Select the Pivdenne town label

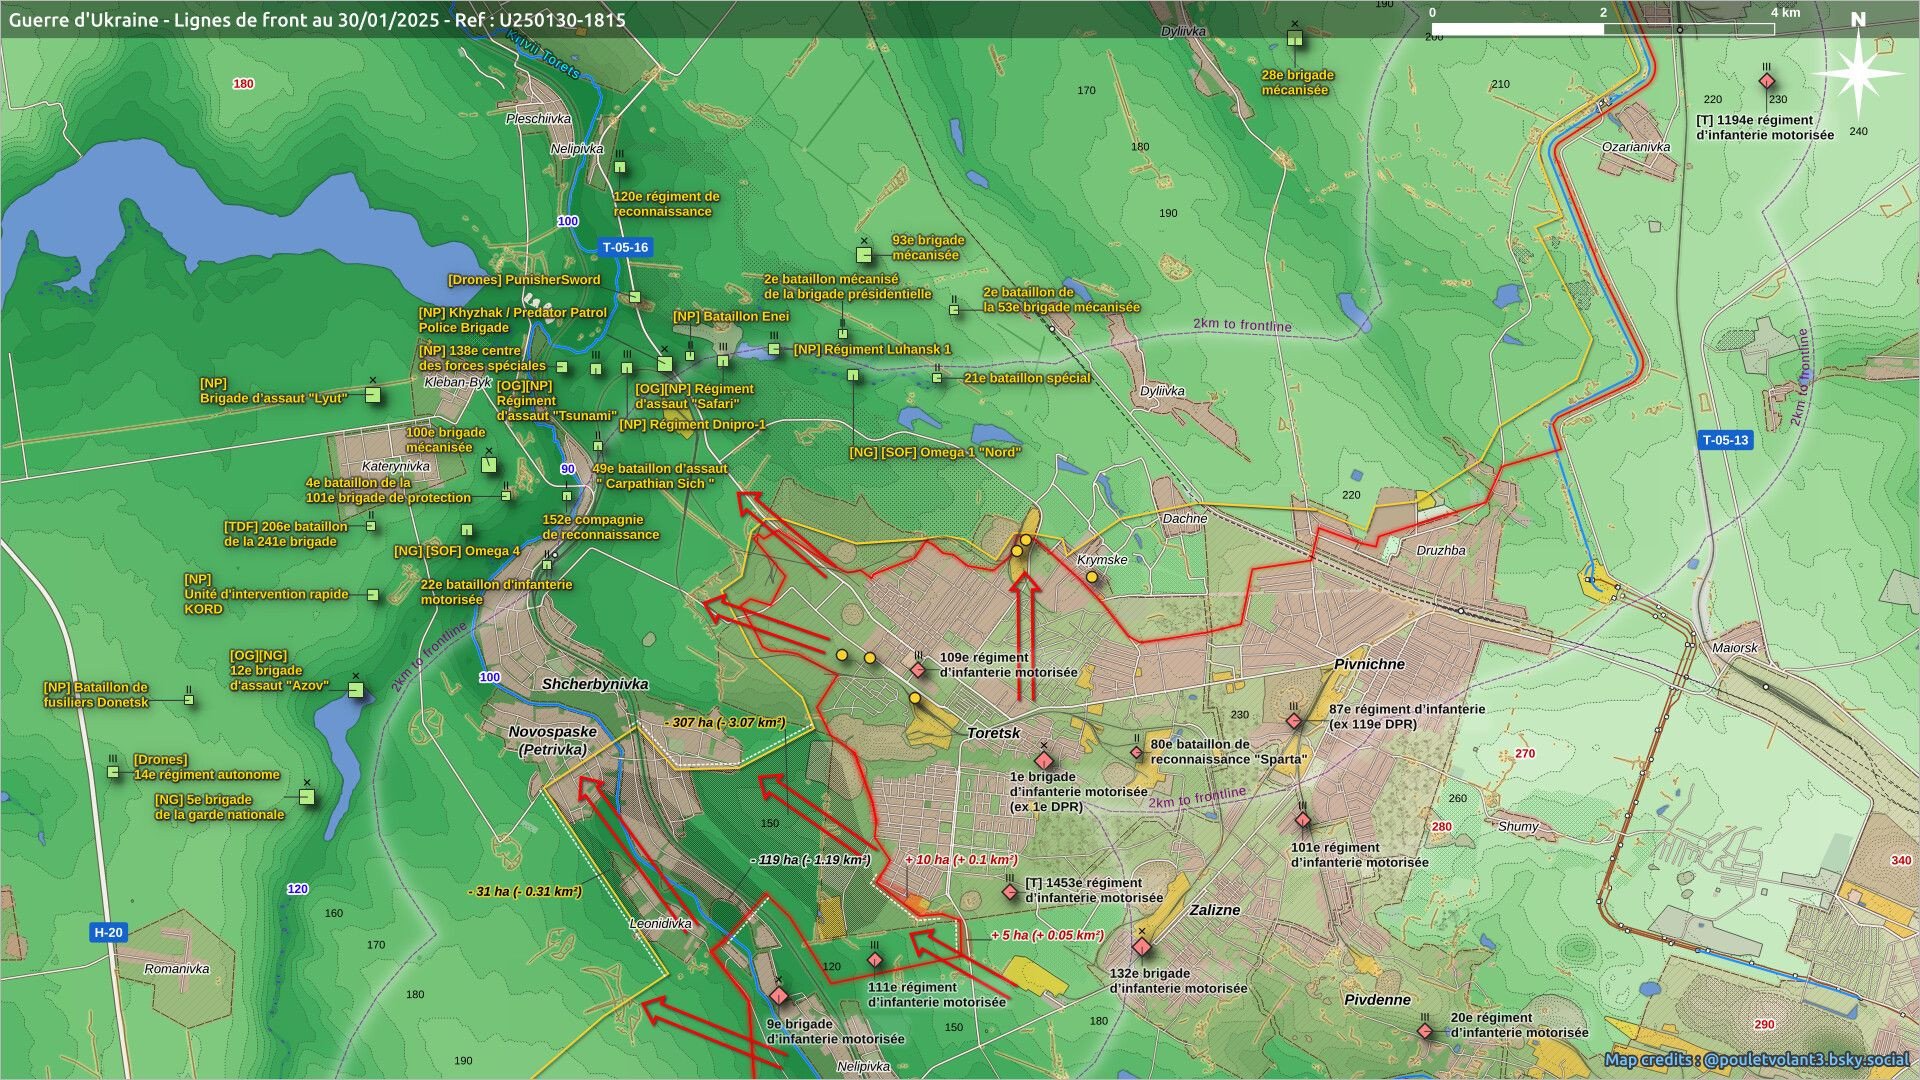1377,999
